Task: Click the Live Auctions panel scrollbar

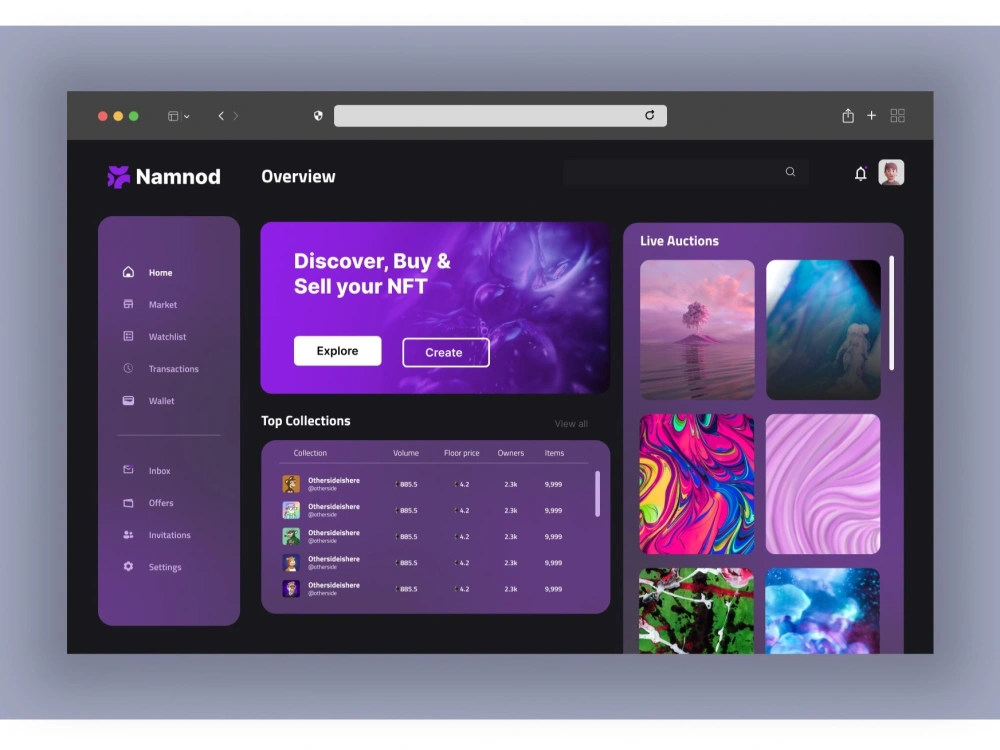Action: pos(892,312)
